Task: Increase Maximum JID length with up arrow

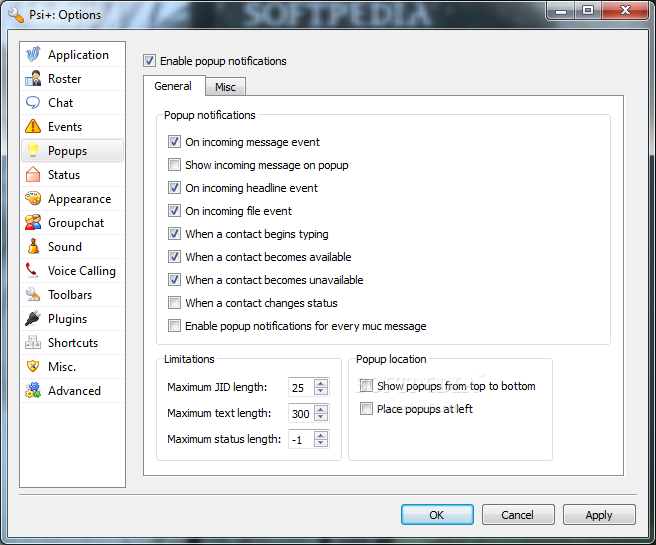Action: click(x=321, y=383)
